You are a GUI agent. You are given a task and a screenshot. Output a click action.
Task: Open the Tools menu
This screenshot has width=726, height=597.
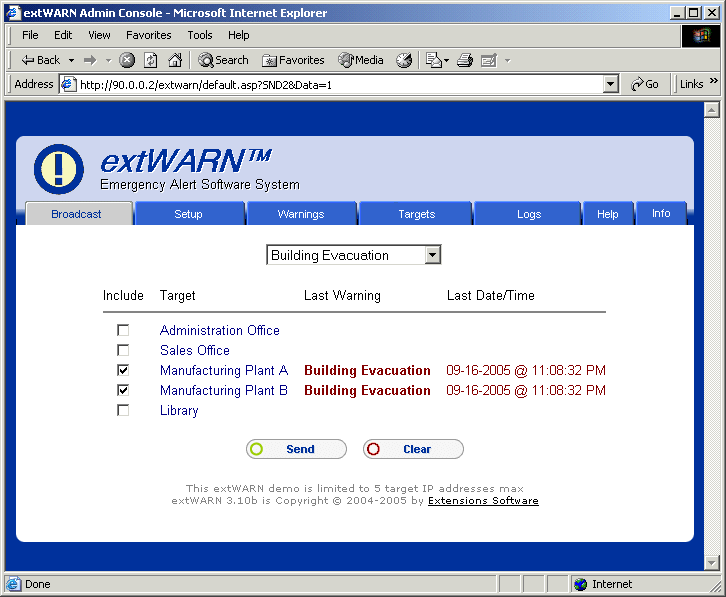coord(200,35)
